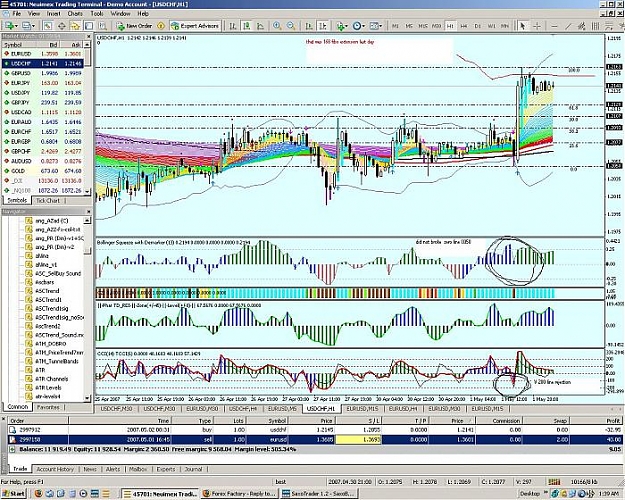Screen dimensions: 625x500
Task: Toggle the Data Window icon
Action: [x=62, y=26]
